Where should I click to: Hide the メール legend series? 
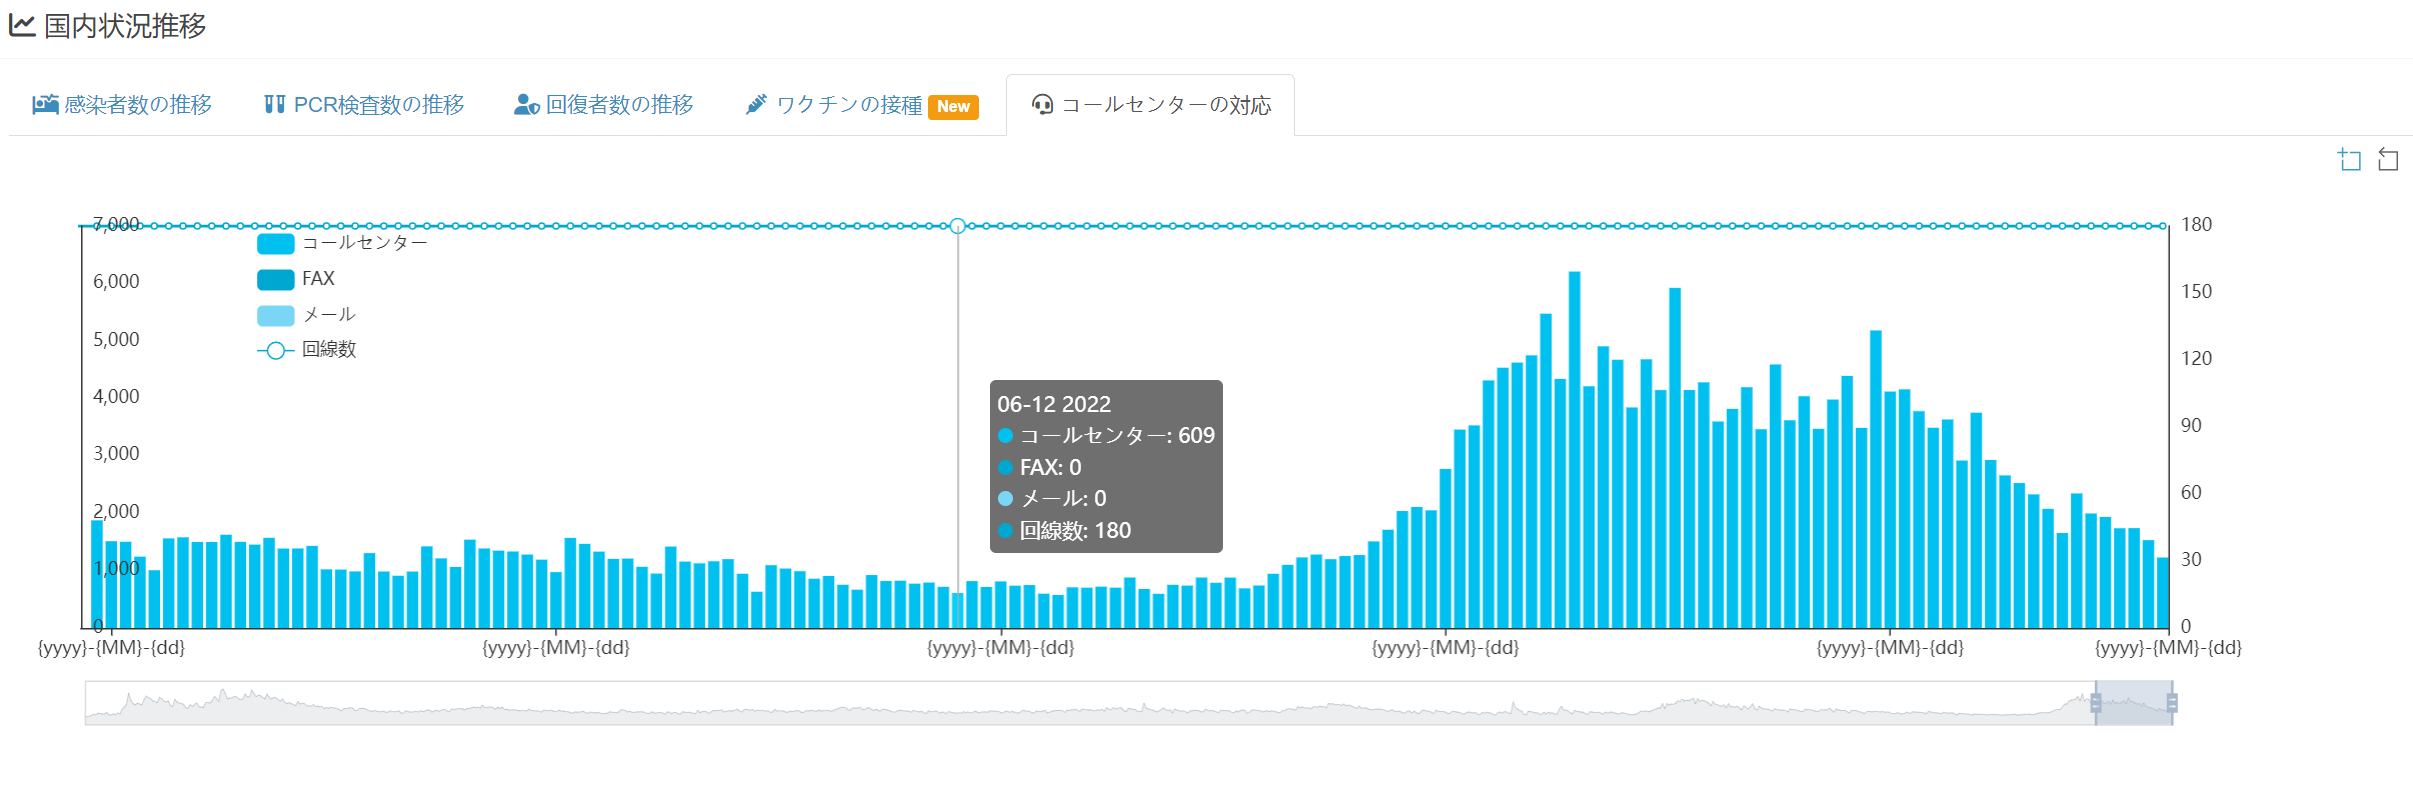coord(276,315)
